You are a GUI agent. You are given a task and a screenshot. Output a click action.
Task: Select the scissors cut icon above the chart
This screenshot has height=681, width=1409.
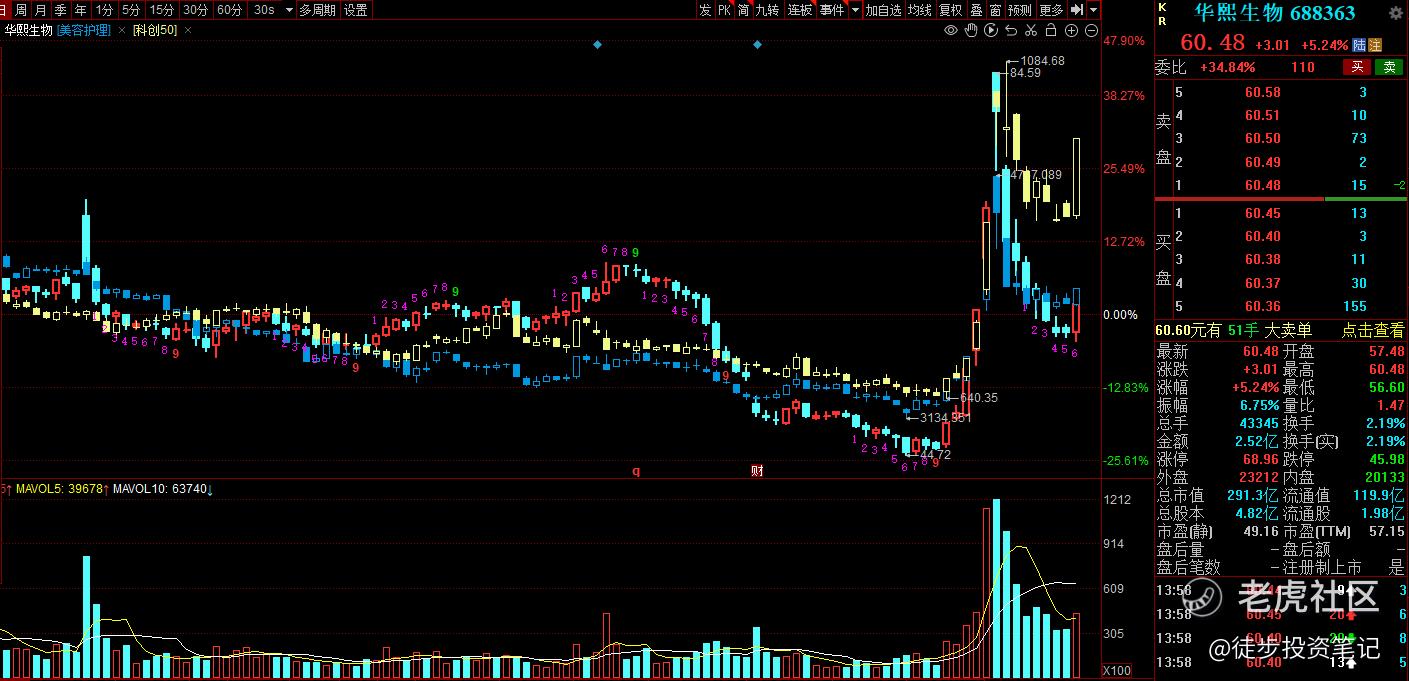tap(1031, 31)
